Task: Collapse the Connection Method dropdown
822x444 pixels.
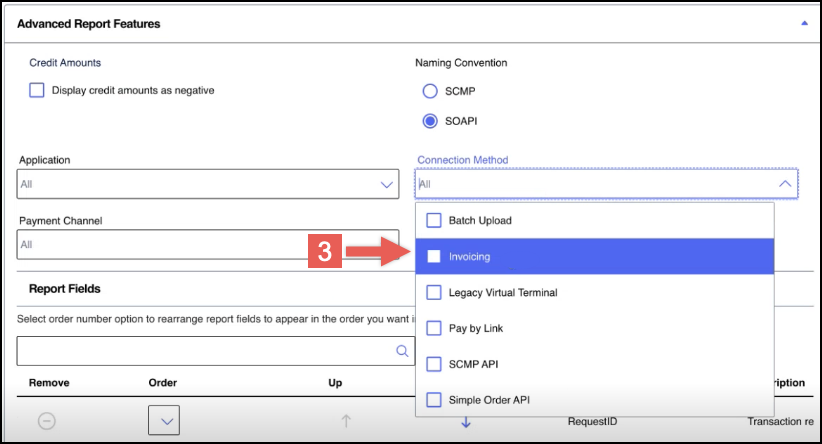Action: point(784,184)
